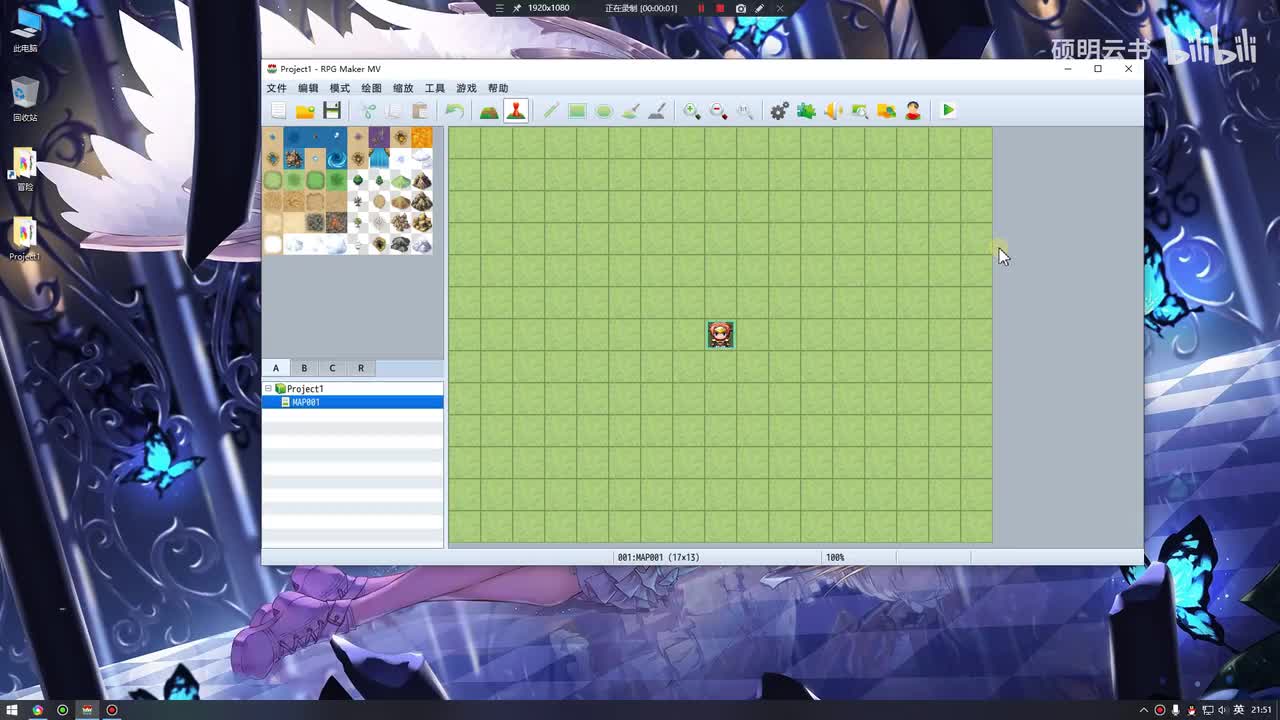Open the Character Generator icon
This screenshot has width=1280, height=720.
[x=912, y=111]
